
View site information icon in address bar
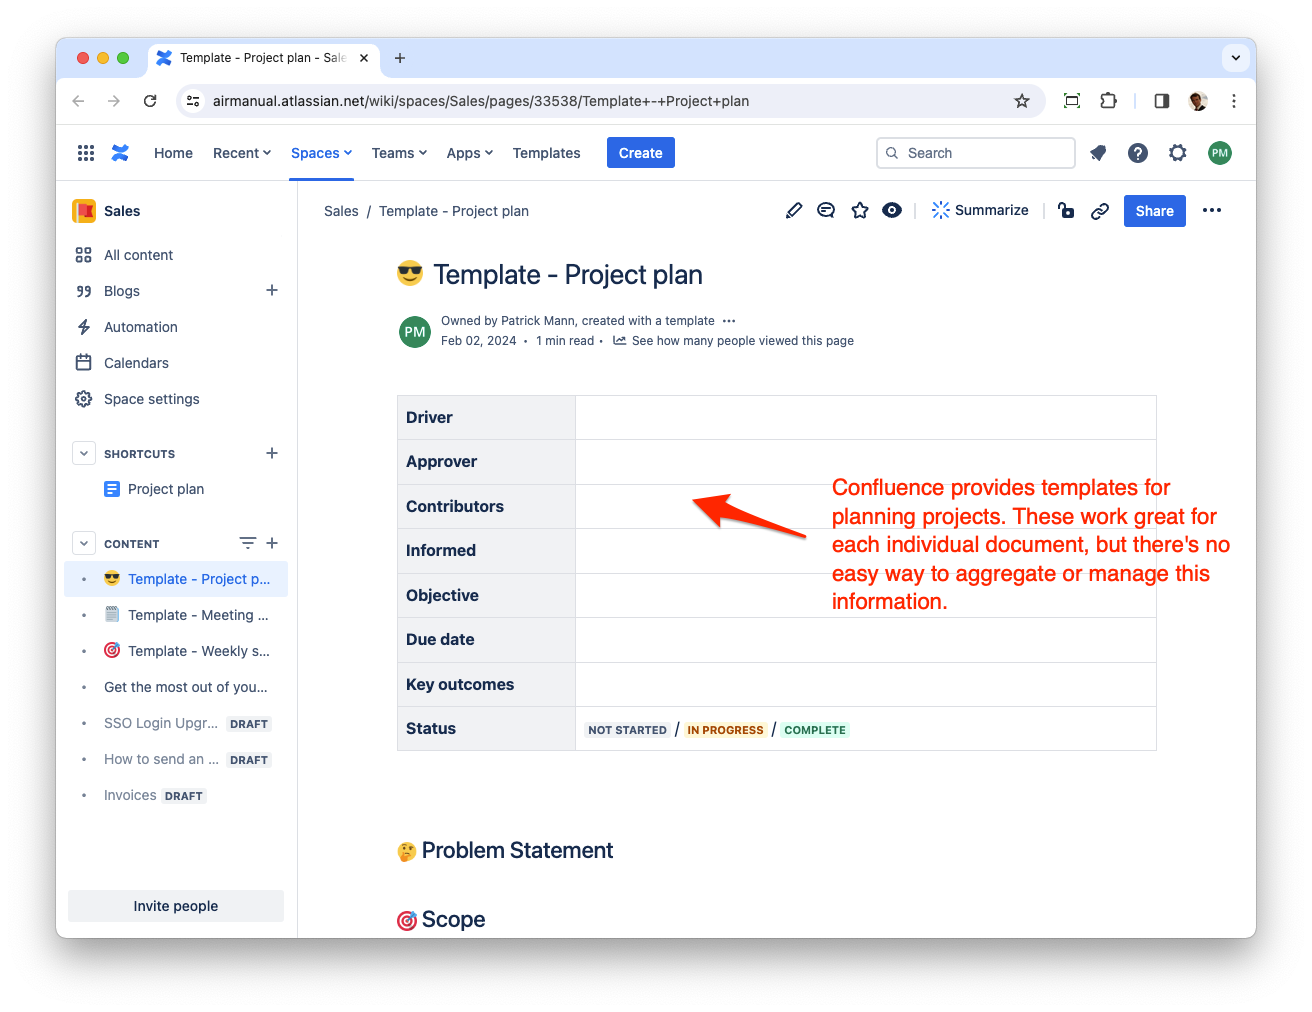(x=194, y=101)
